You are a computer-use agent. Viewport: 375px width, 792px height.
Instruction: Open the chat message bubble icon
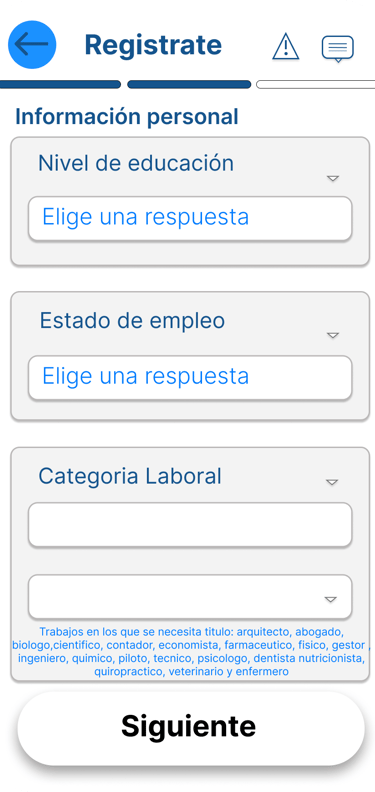(338, 48)
